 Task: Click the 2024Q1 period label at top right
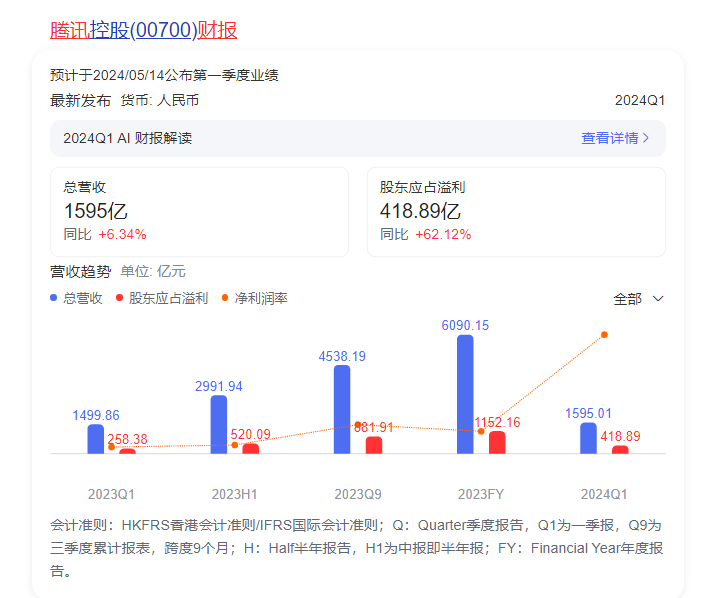pyautogui.click(x=640, y=100)
